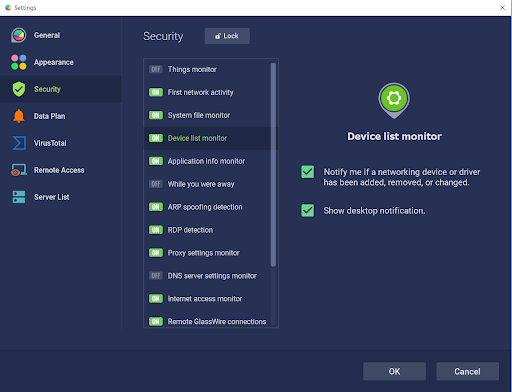The width and height of the screenshot is (512, 392).
Task: Toggle Proxy settings monitor ON switch
Action: [156, 253]
